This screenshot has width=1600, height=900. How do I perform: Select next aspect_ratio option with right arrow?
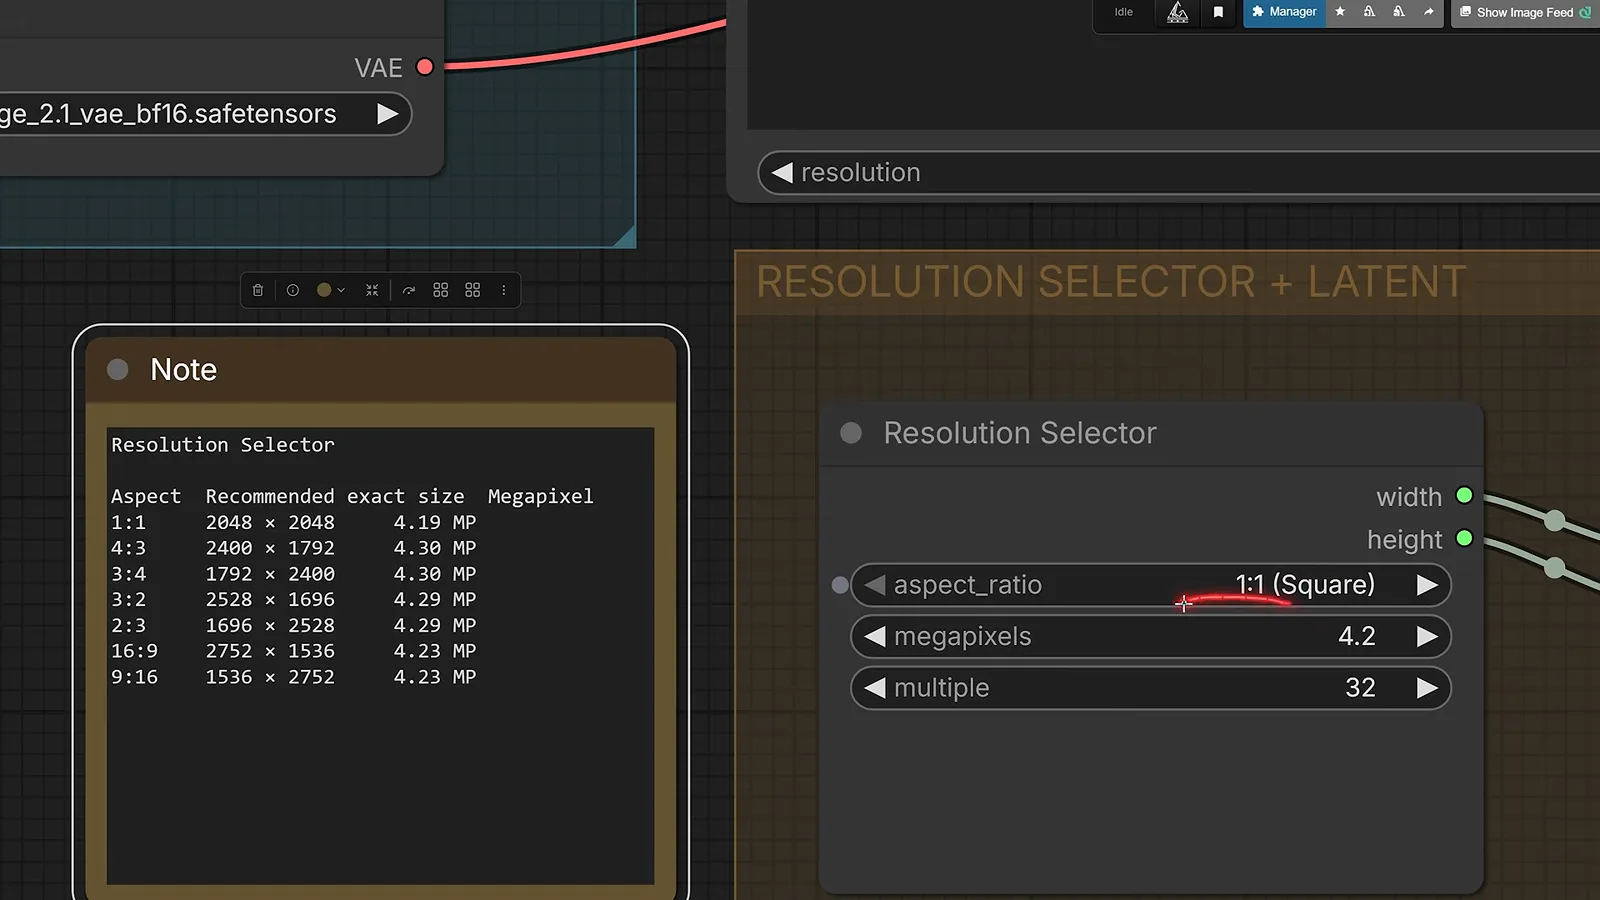pos(1427,585)
